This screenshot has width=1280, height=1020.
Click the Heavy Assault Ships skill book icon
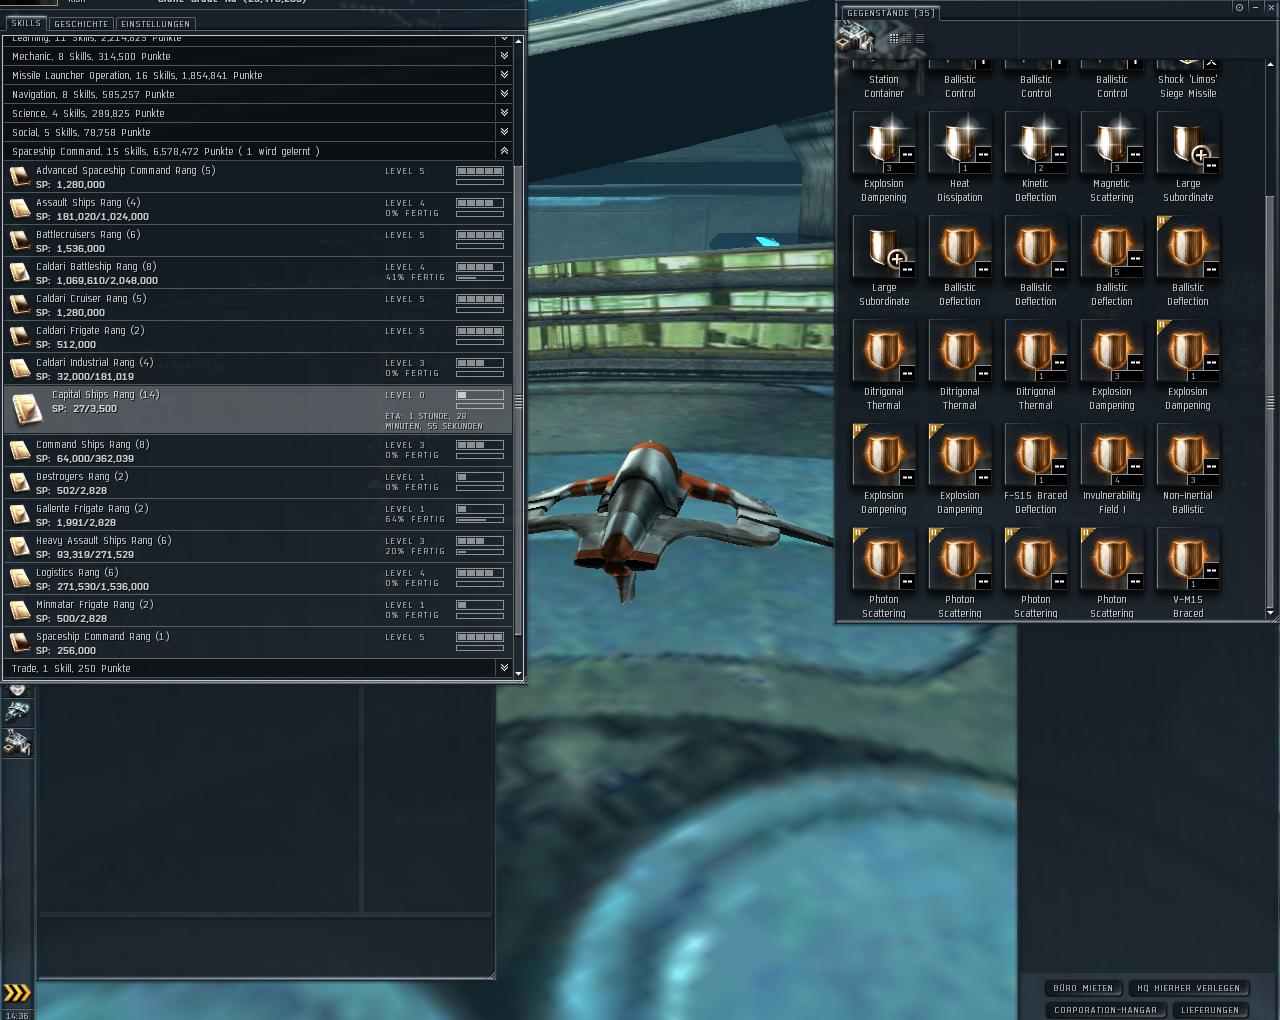[x=19, y=547]
